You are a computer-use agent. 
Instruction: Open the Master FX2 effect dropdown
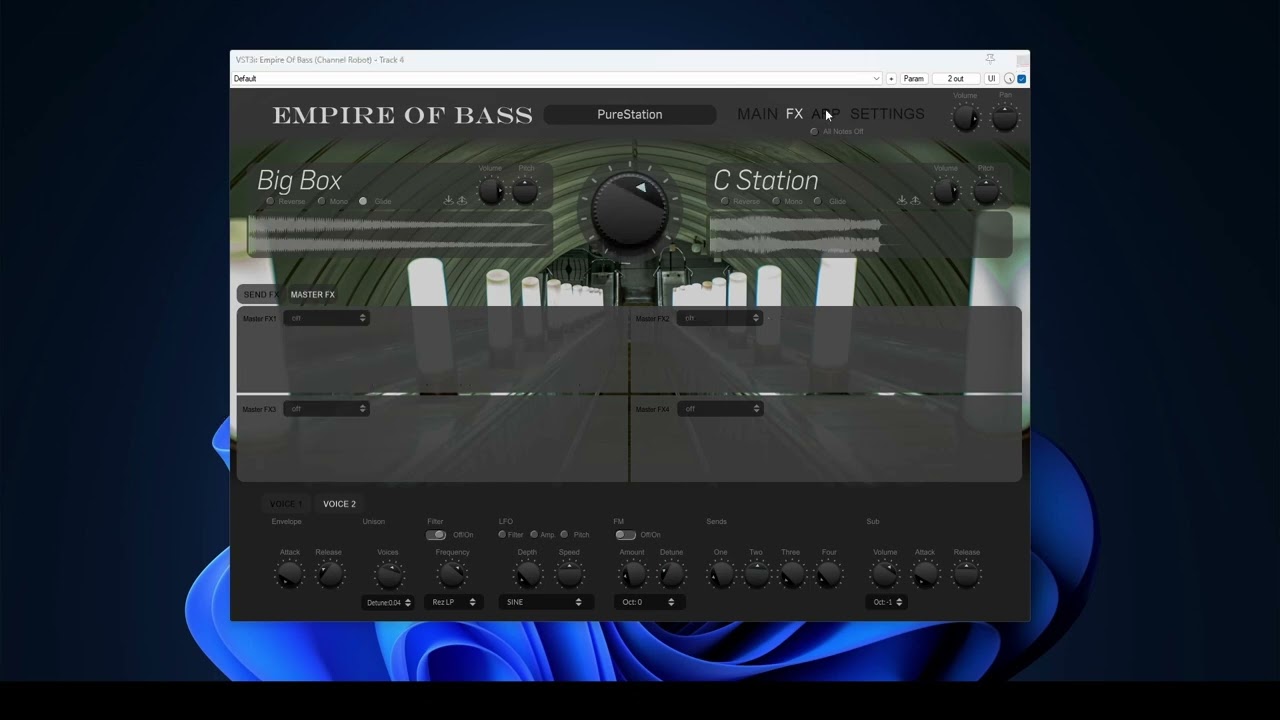(x=719, y=318)
